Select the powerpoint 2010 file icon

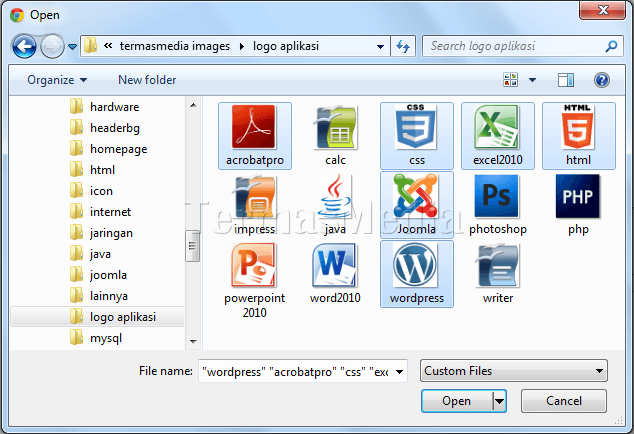click(x=254, y=265)
